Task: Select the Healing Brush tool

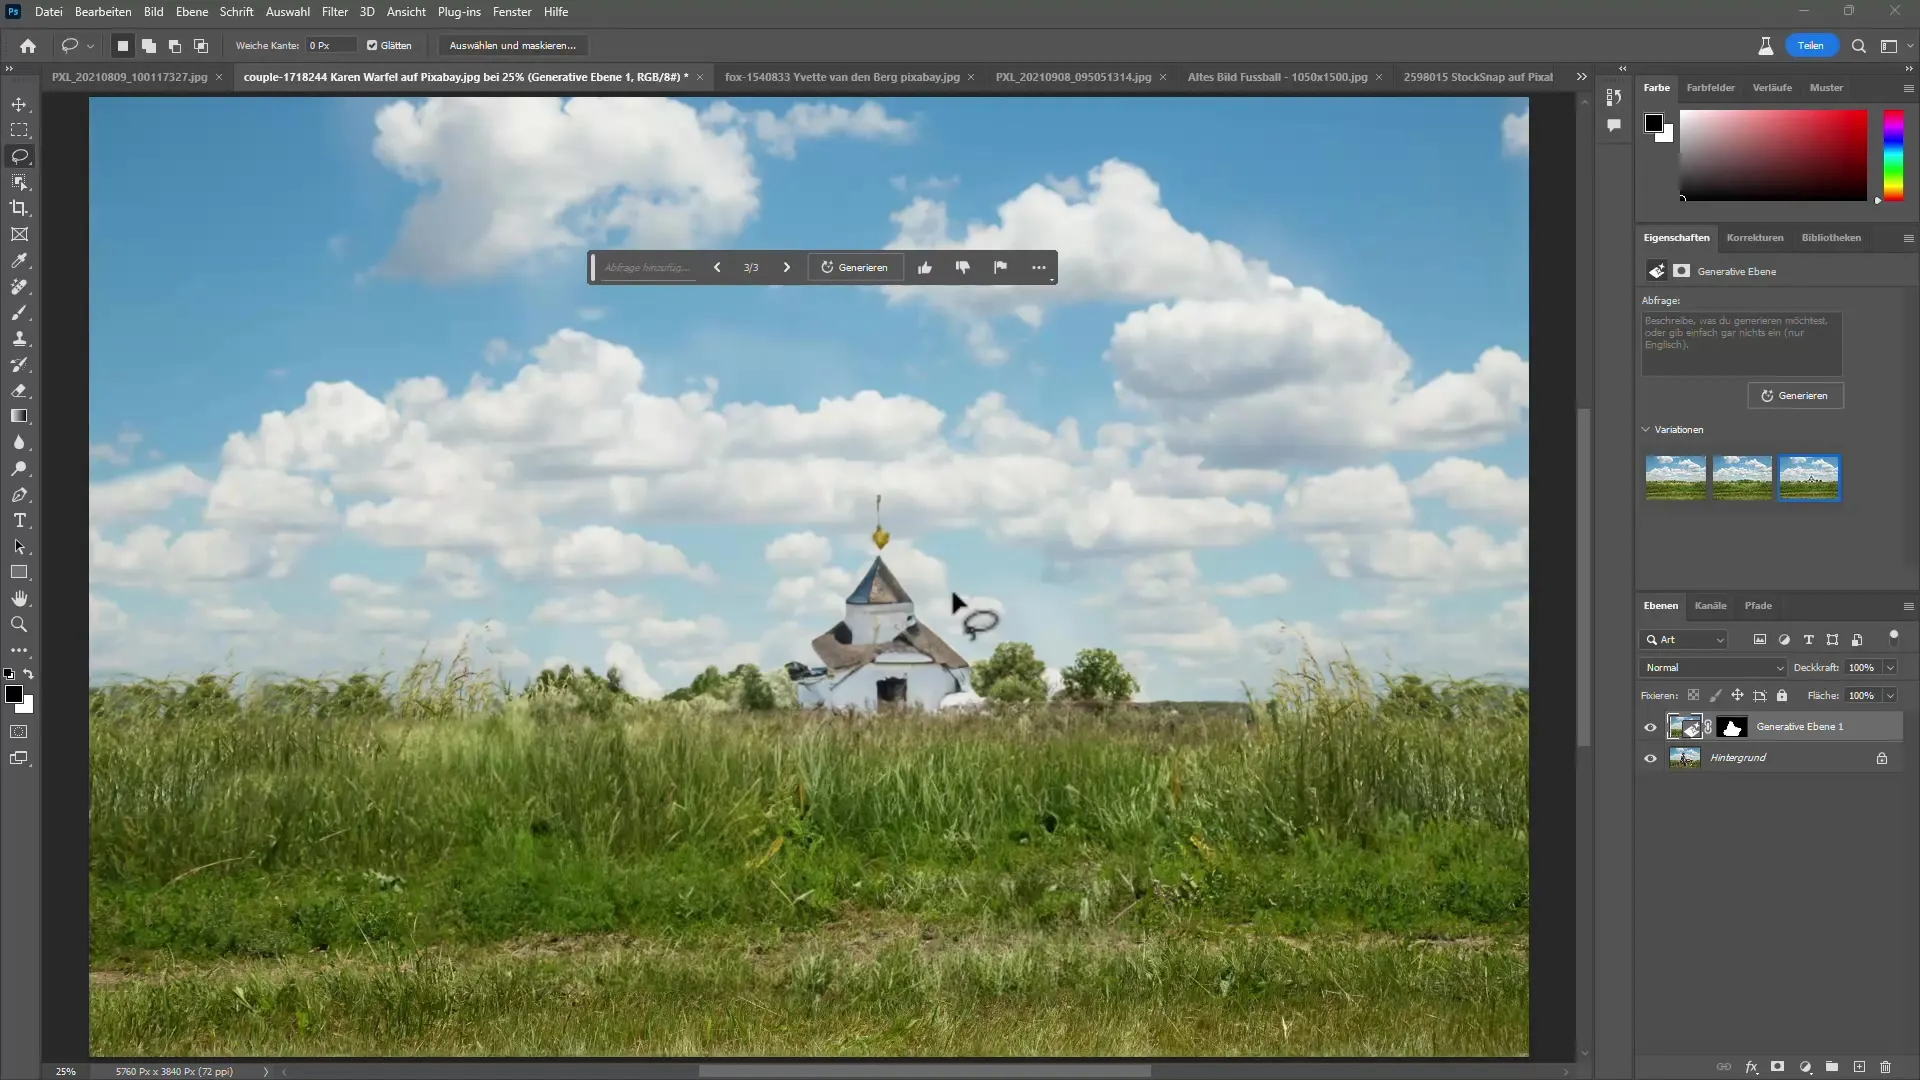Action: click(18, 287)
